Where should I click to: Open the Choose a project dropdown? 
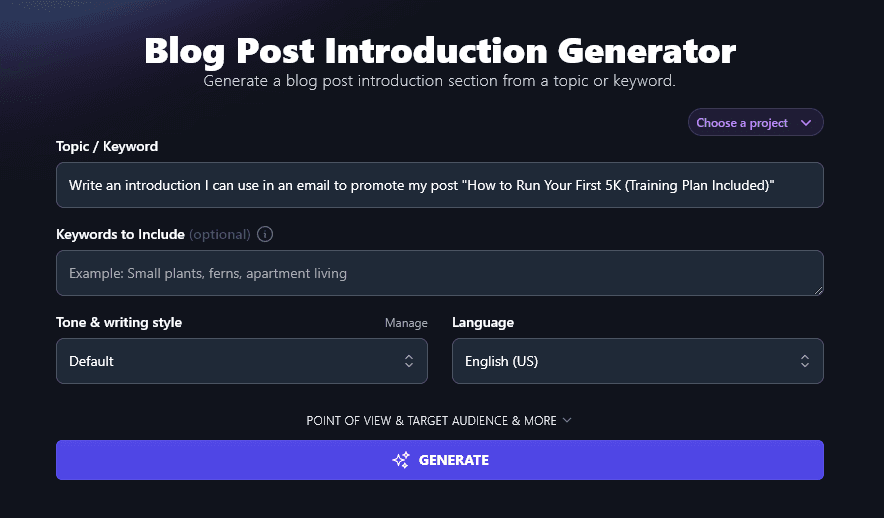755,123
